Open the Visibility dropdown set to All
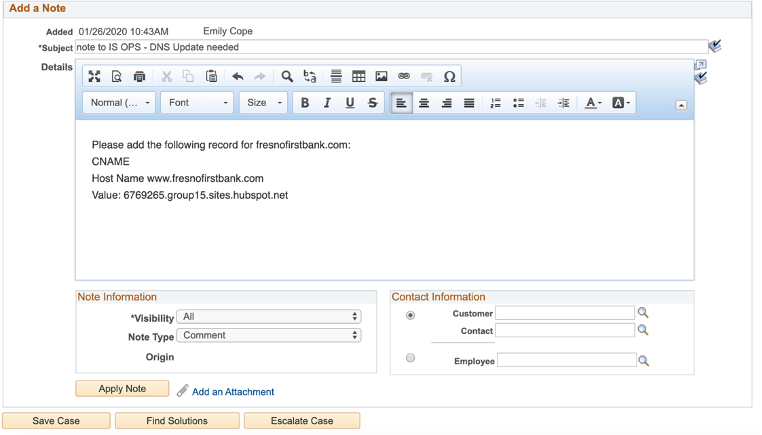The height and width of the screenshot is (435, 762). pyautogui.click(x=268, y=317)
